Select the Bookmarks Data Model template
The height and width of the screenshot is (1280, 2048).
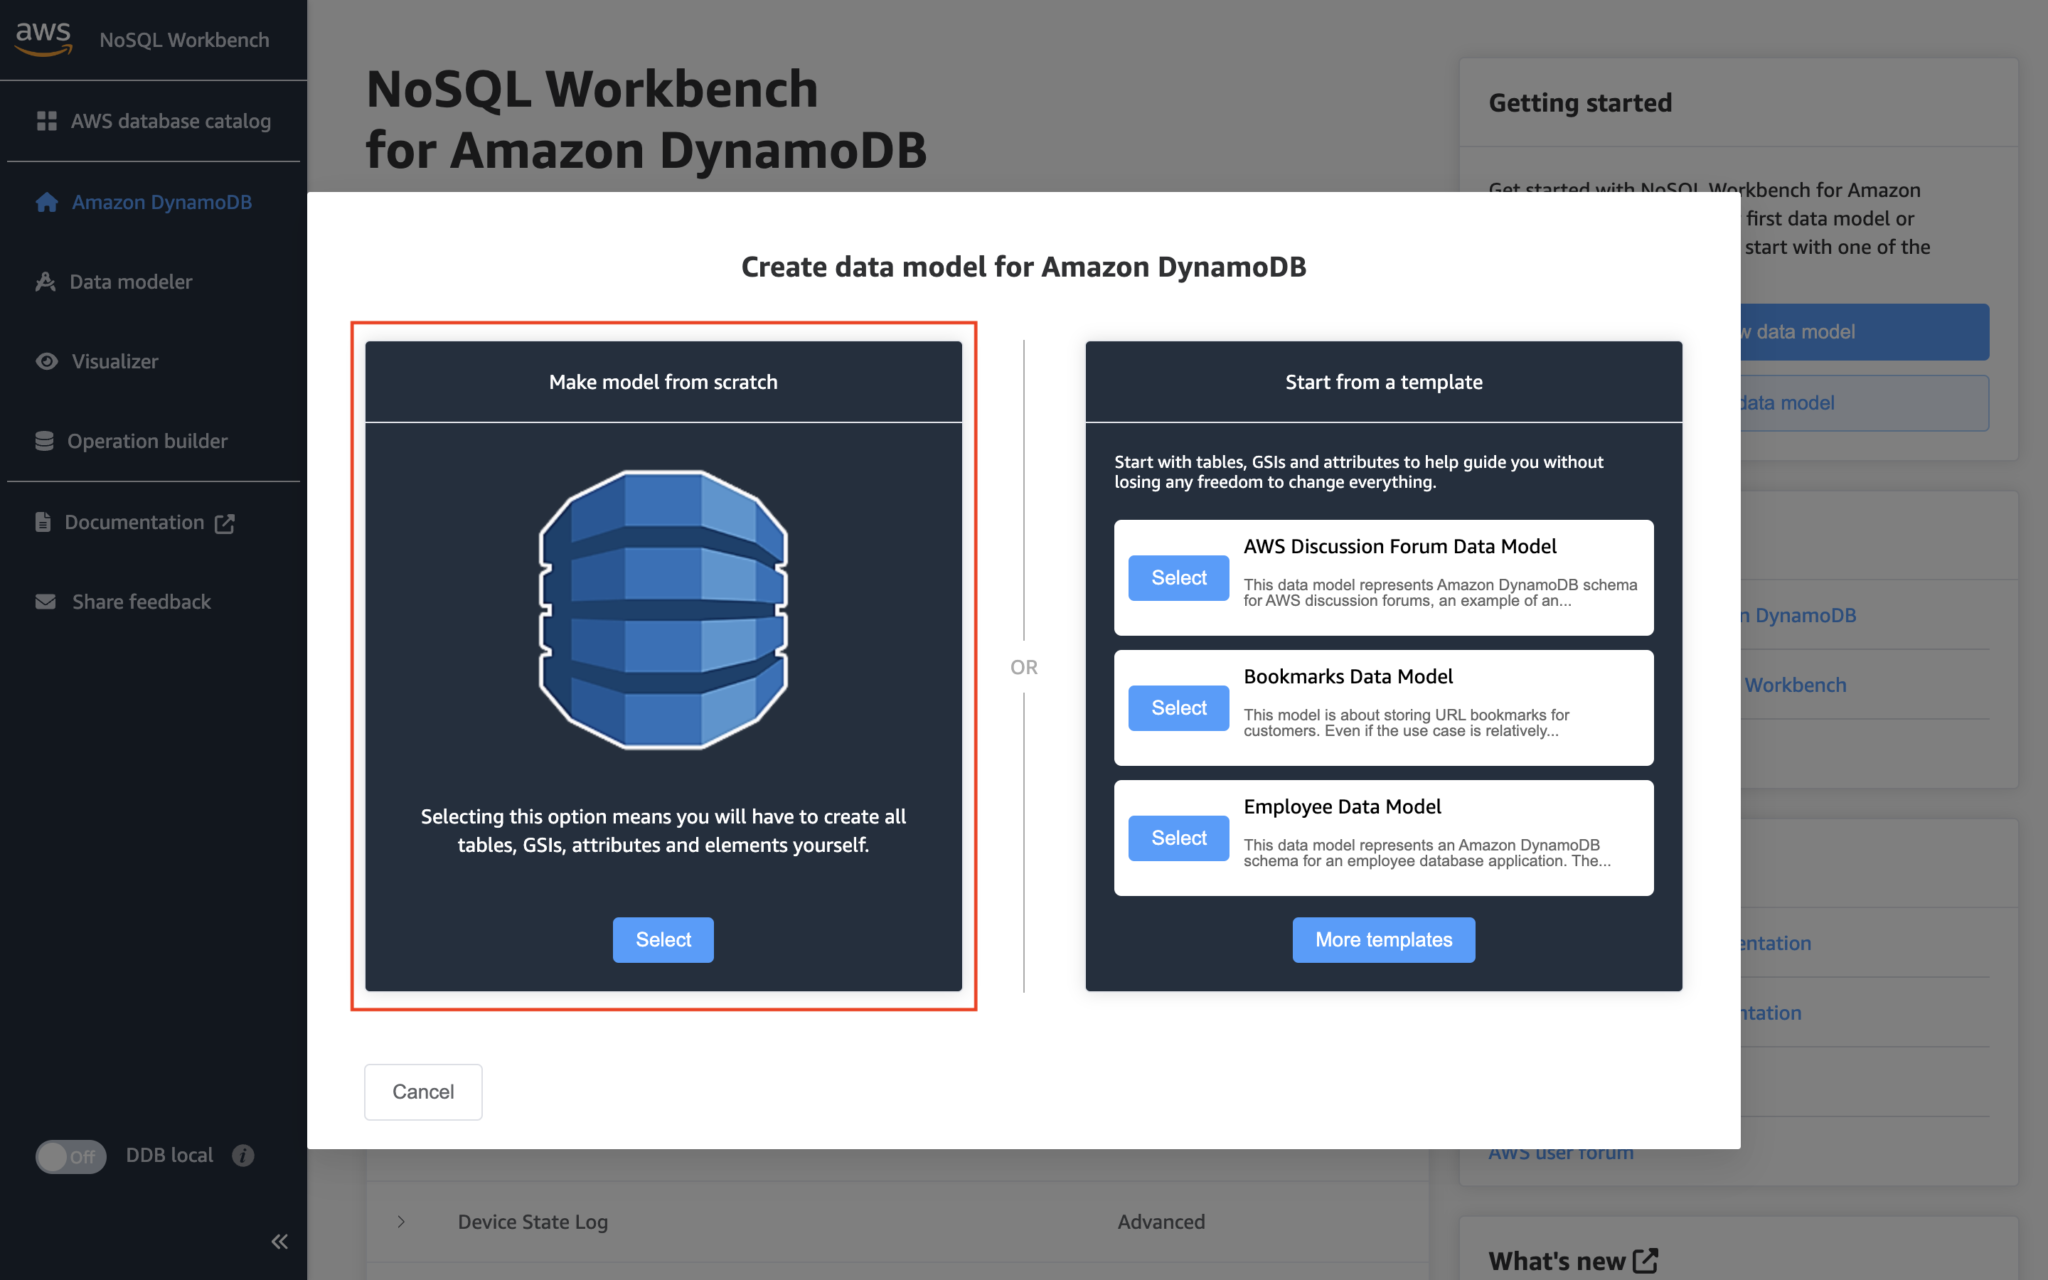click(1178, 707)
